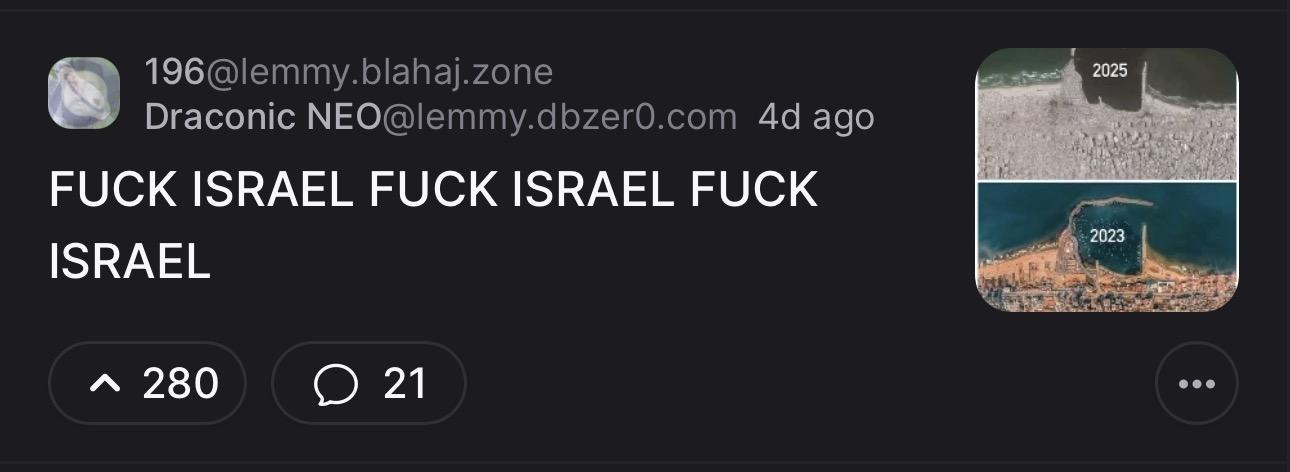Click the 280 upvote count
Image resolution: width=1290 pixels, height=472 pixels.
pyautogui.click(x=180, y=383)
